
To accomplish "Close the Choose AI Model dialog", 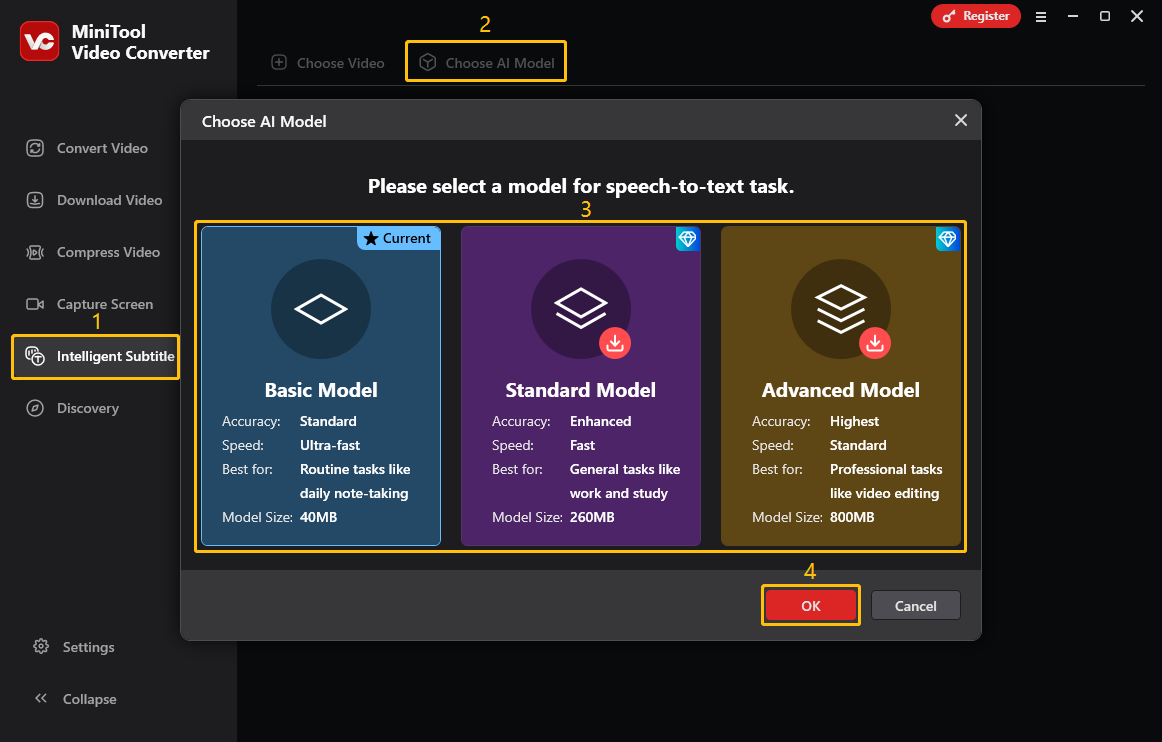I will pos(960,120).
